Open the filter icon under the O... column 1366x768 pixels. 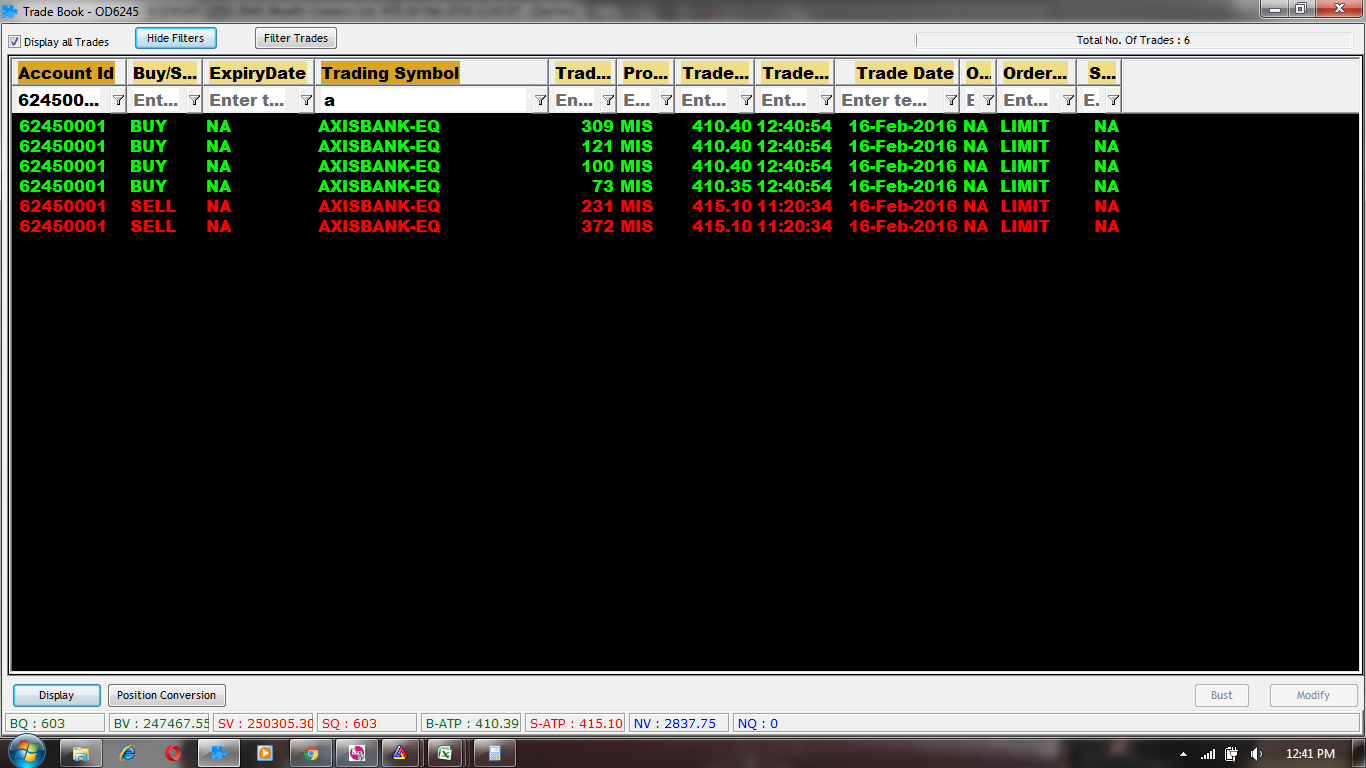(x=988, y=100)
